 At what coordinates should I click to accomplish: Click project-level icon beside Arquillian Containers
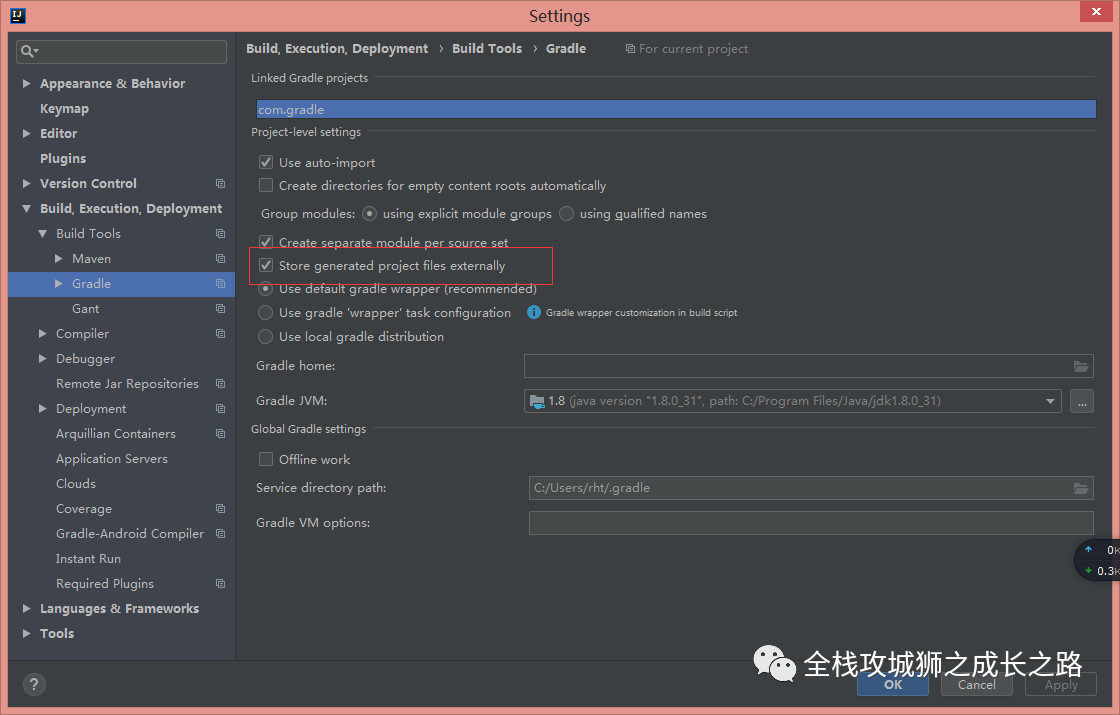[221, 434]
